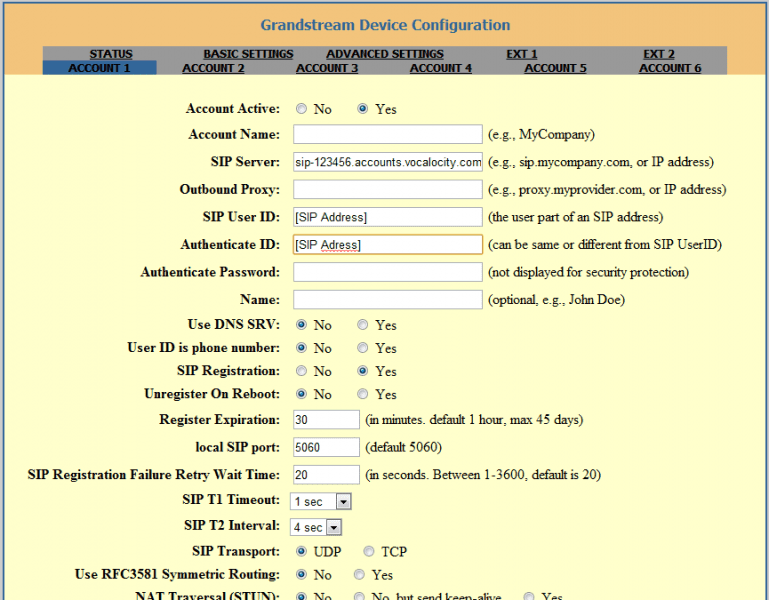Select Yes for Unregister On Reboot
Image resolution: width=769 pixels, height=600 pixels.
coord(362,393)
